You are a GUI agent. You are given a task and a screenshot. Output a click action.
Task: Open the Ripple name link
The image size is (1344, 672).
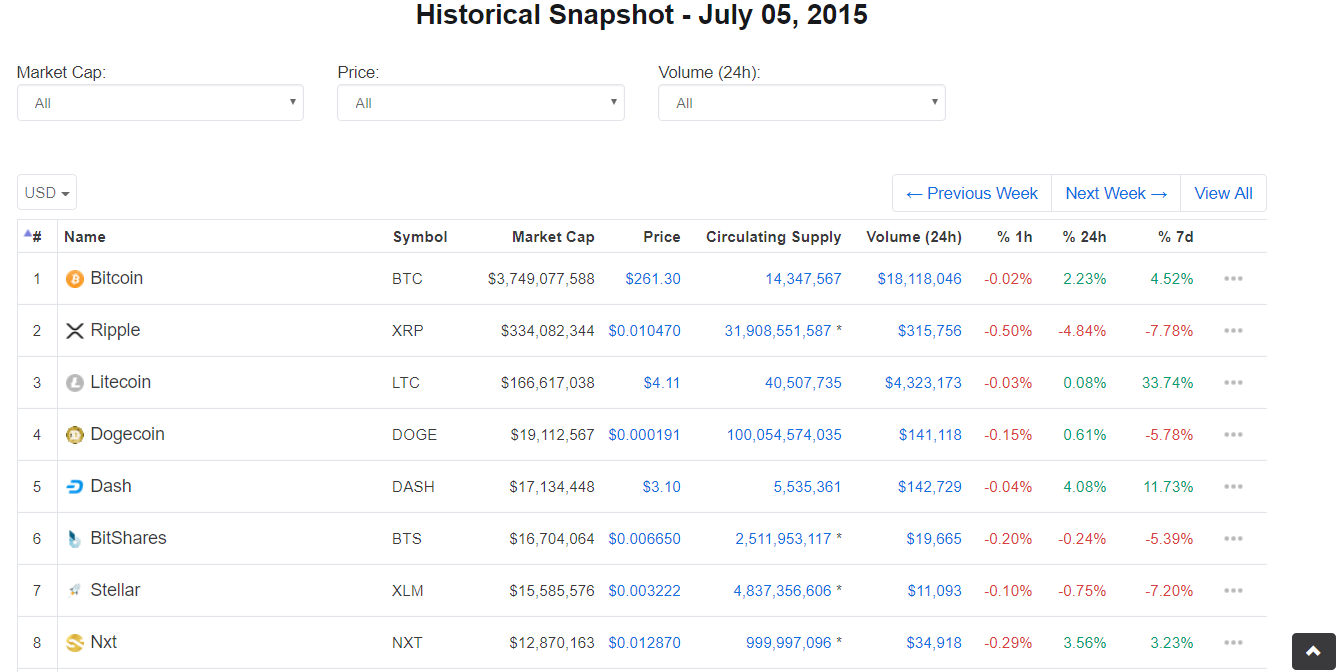click(115, 330)
